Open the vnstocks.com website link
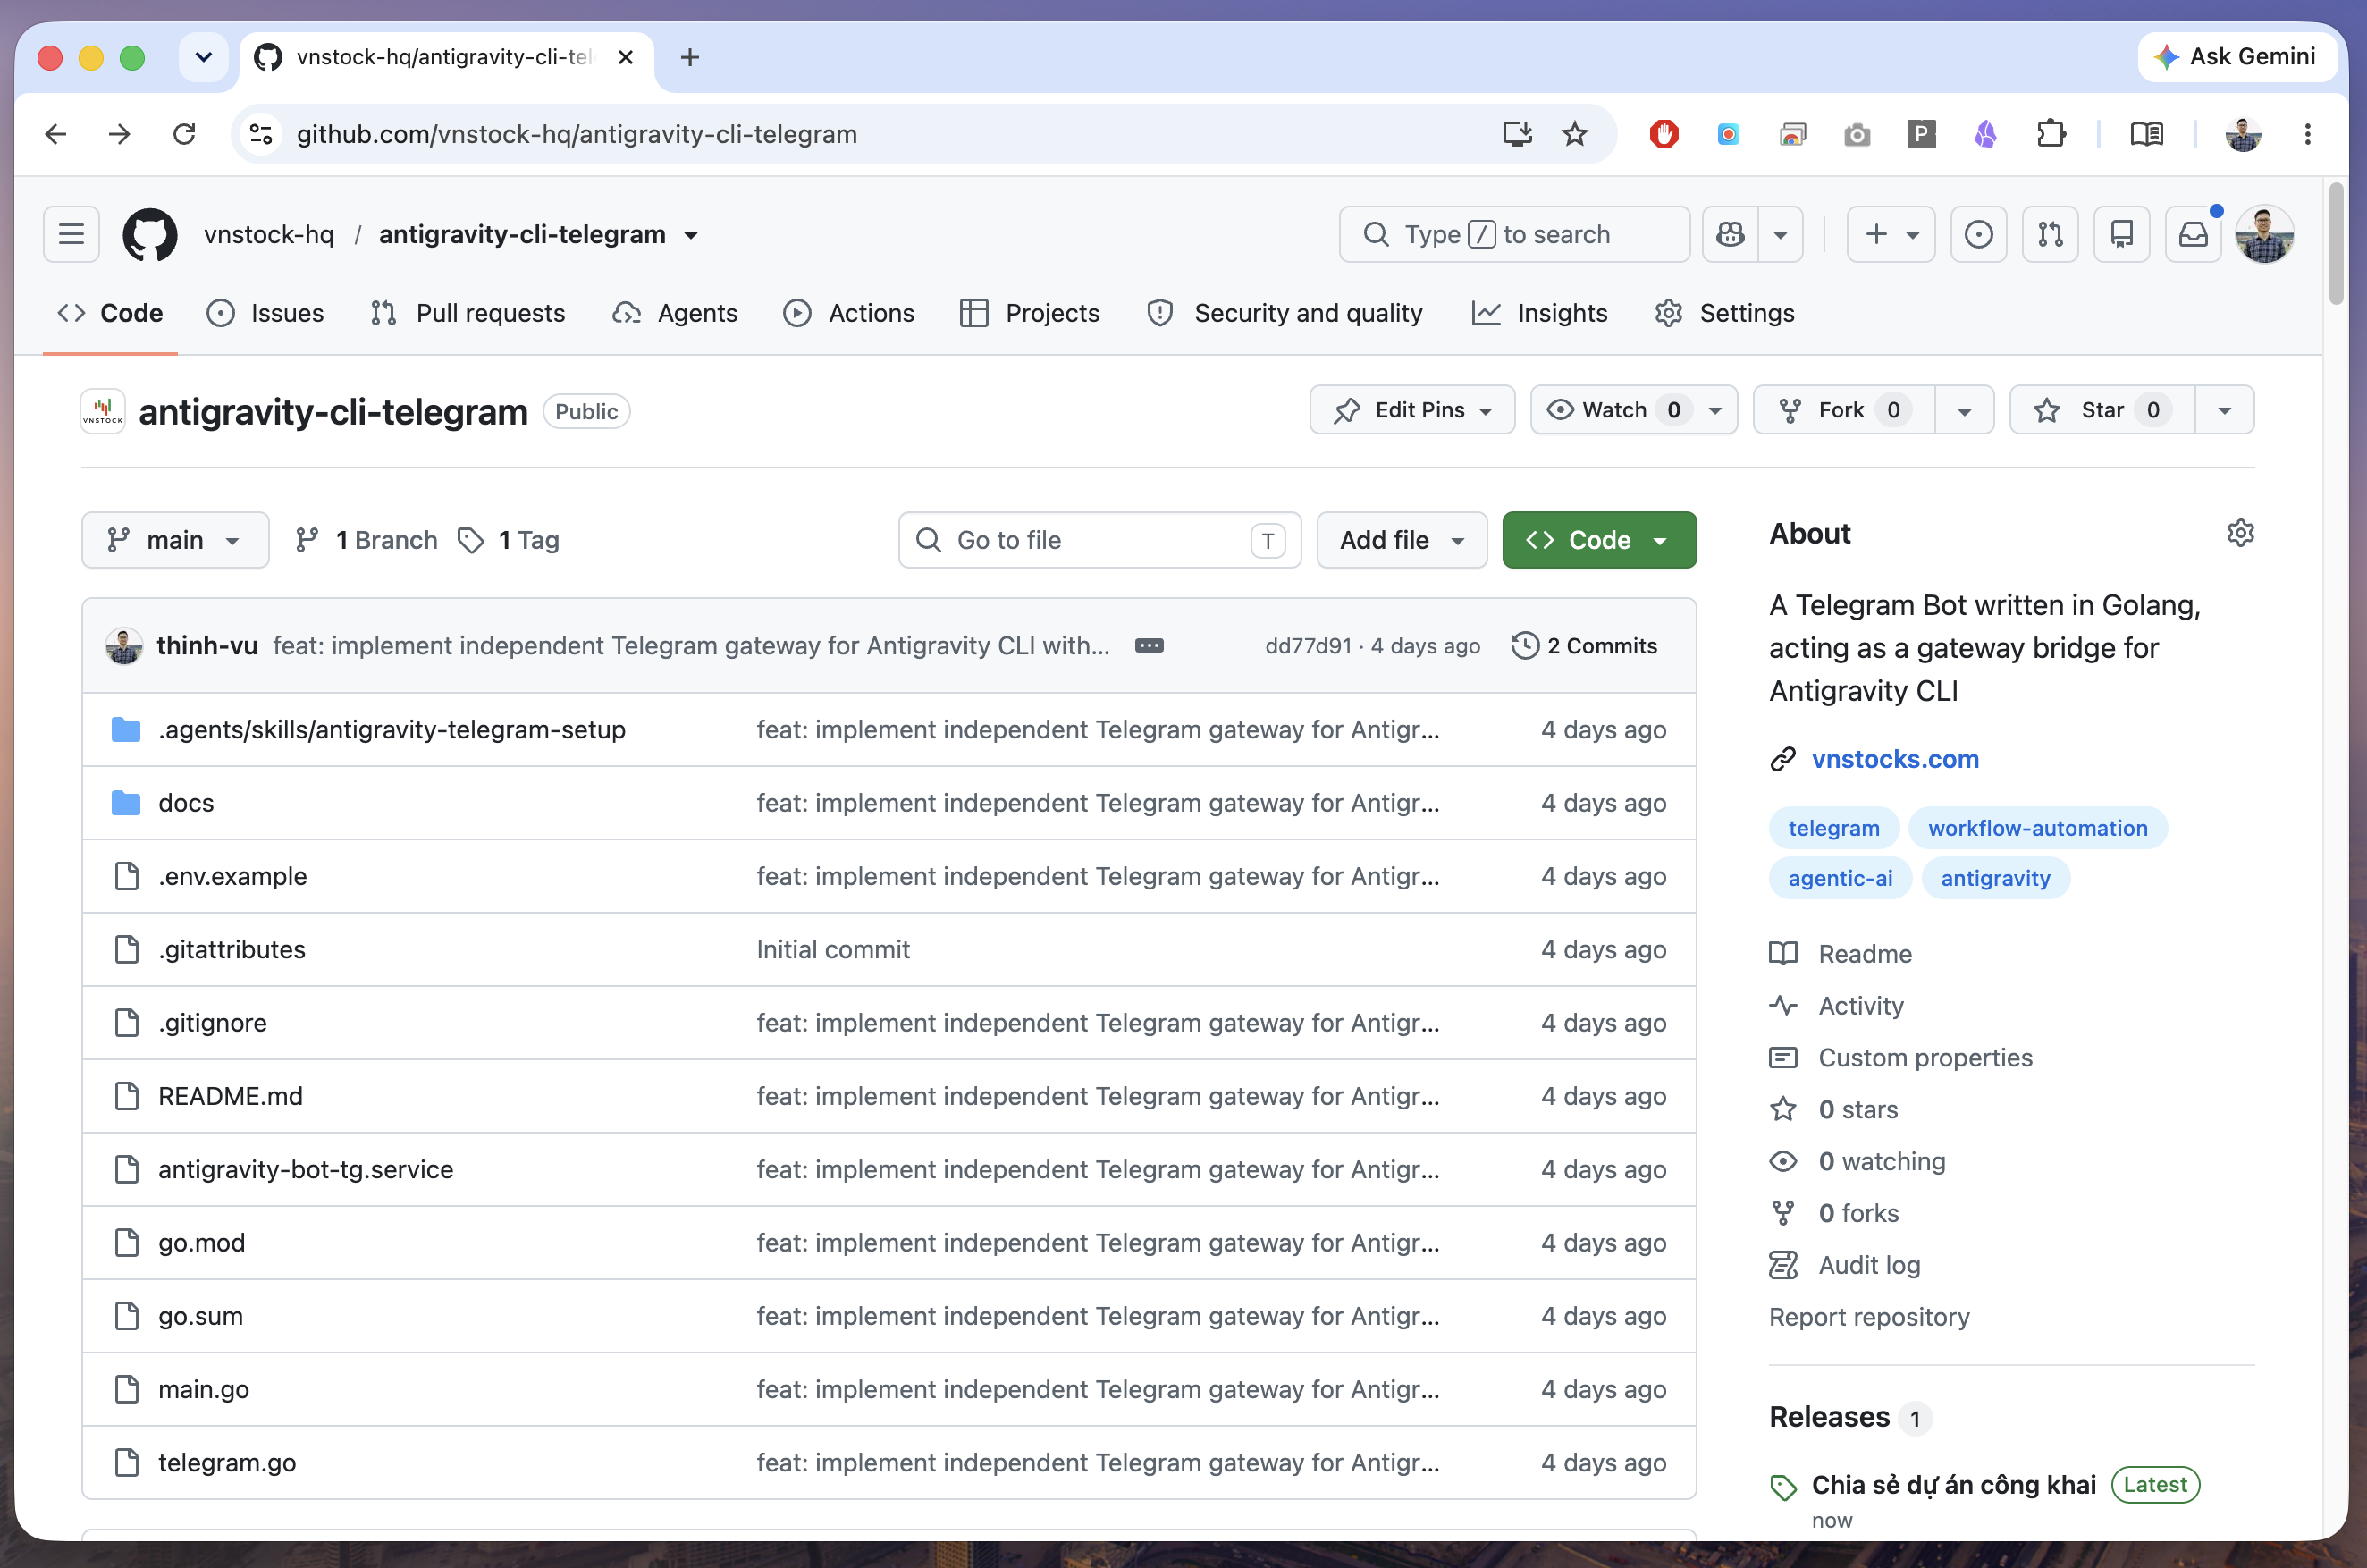2367x1568 pixels. (x=1895, y=759)
